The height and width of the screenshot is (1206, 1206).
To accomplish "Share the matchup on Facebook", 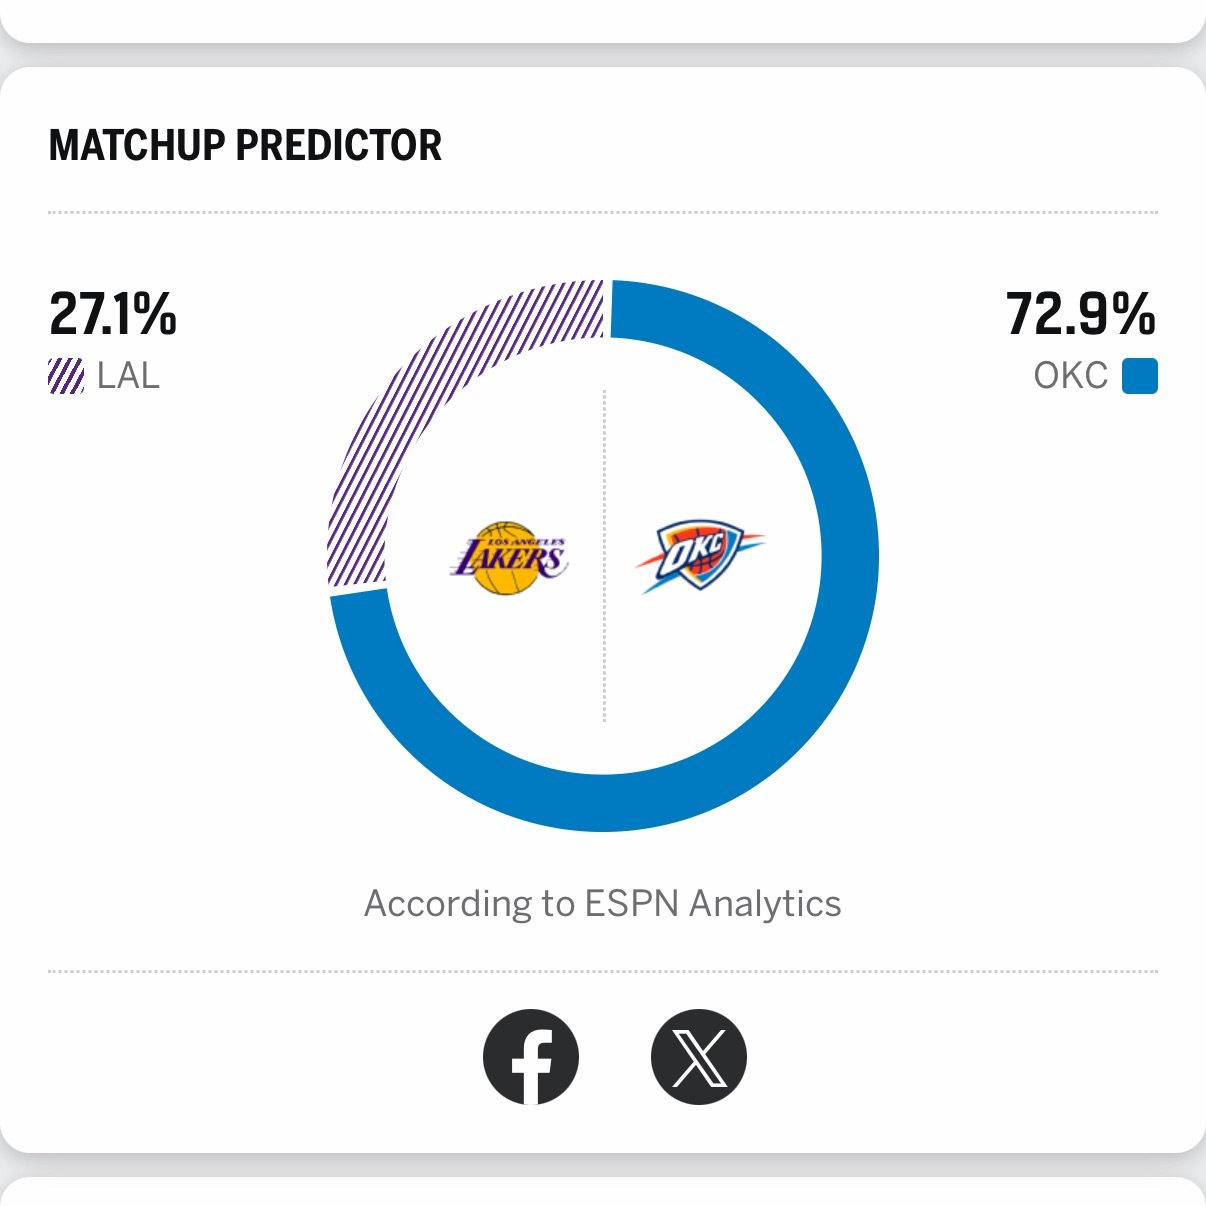I will [x=531, y=1057].
